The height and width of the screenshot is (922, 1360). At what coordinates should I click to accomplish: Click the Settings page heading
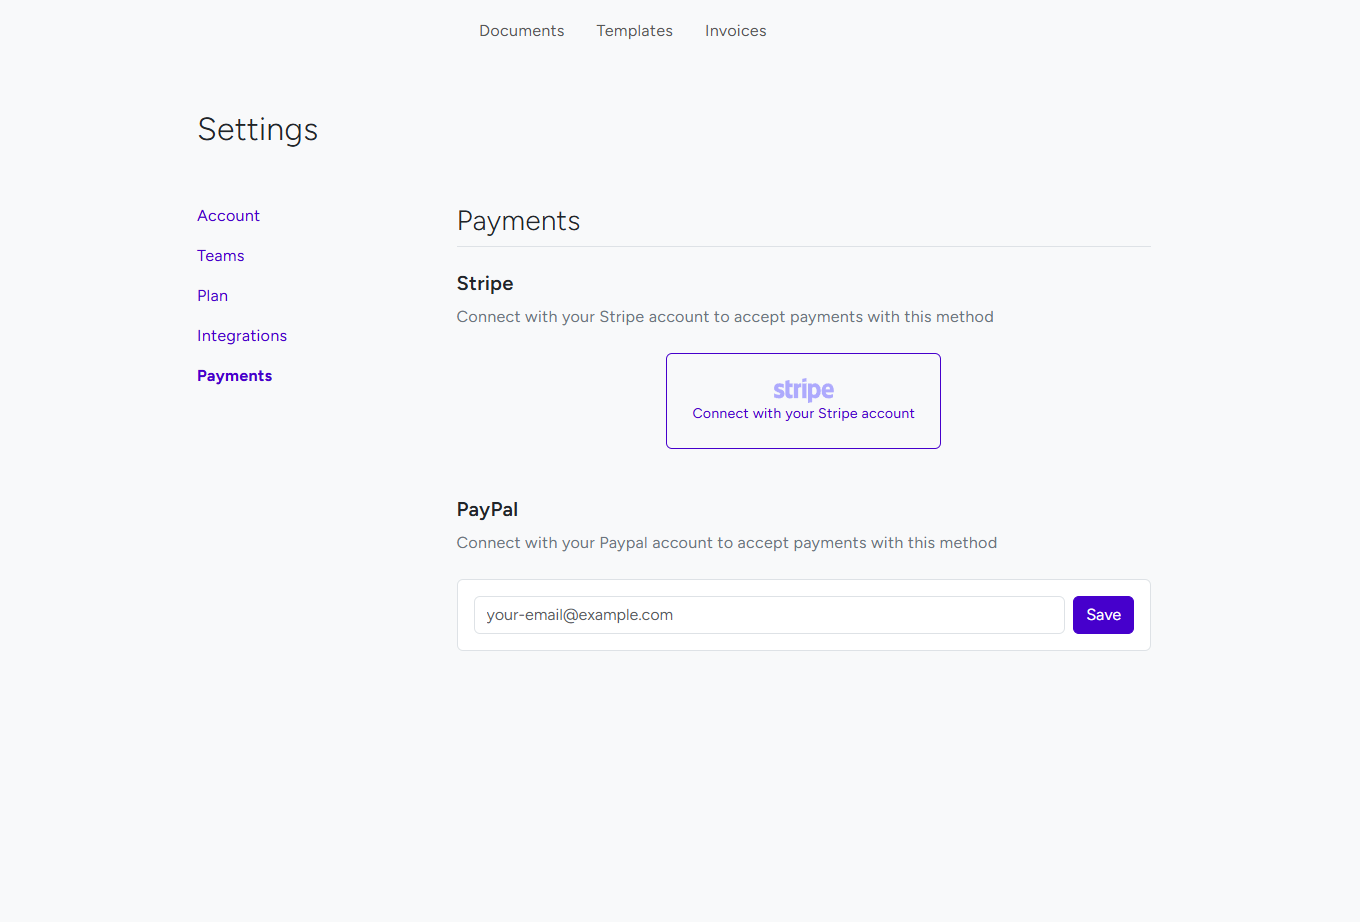coord(257,128)
